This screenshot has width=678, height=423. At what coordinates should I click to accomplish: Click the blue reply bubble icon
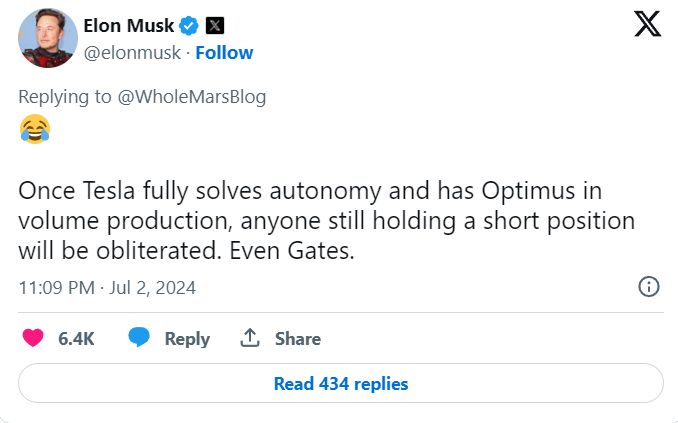click(140, 339)
